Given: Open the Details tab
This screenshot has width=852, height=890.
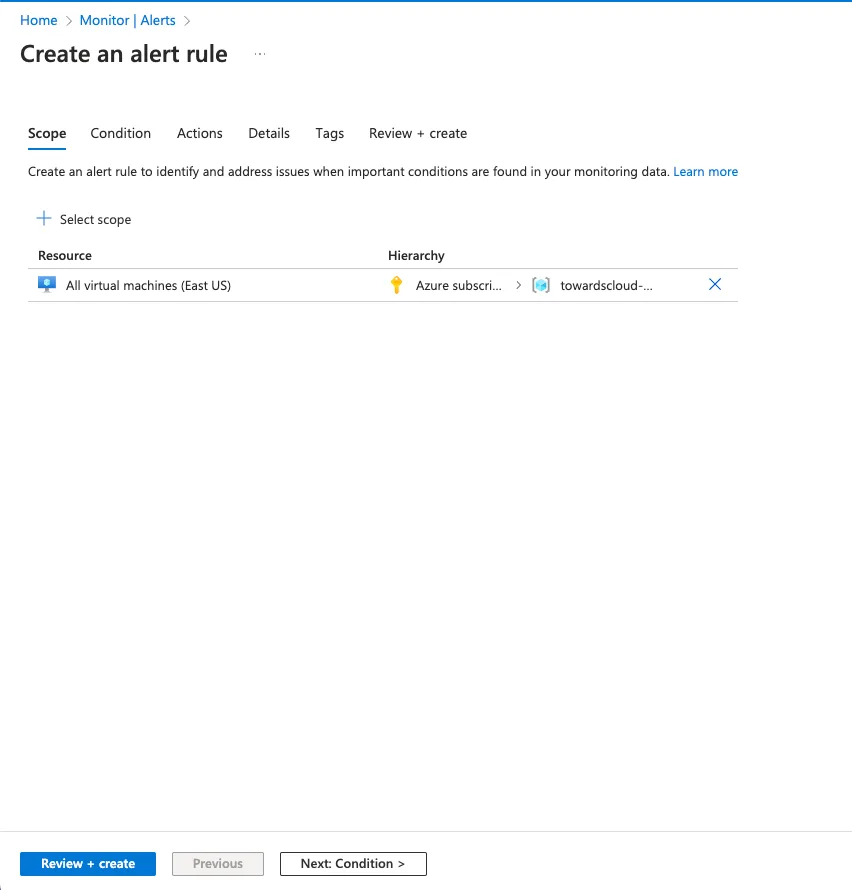Looking at the screenshot, I should (x=269, y=133).
